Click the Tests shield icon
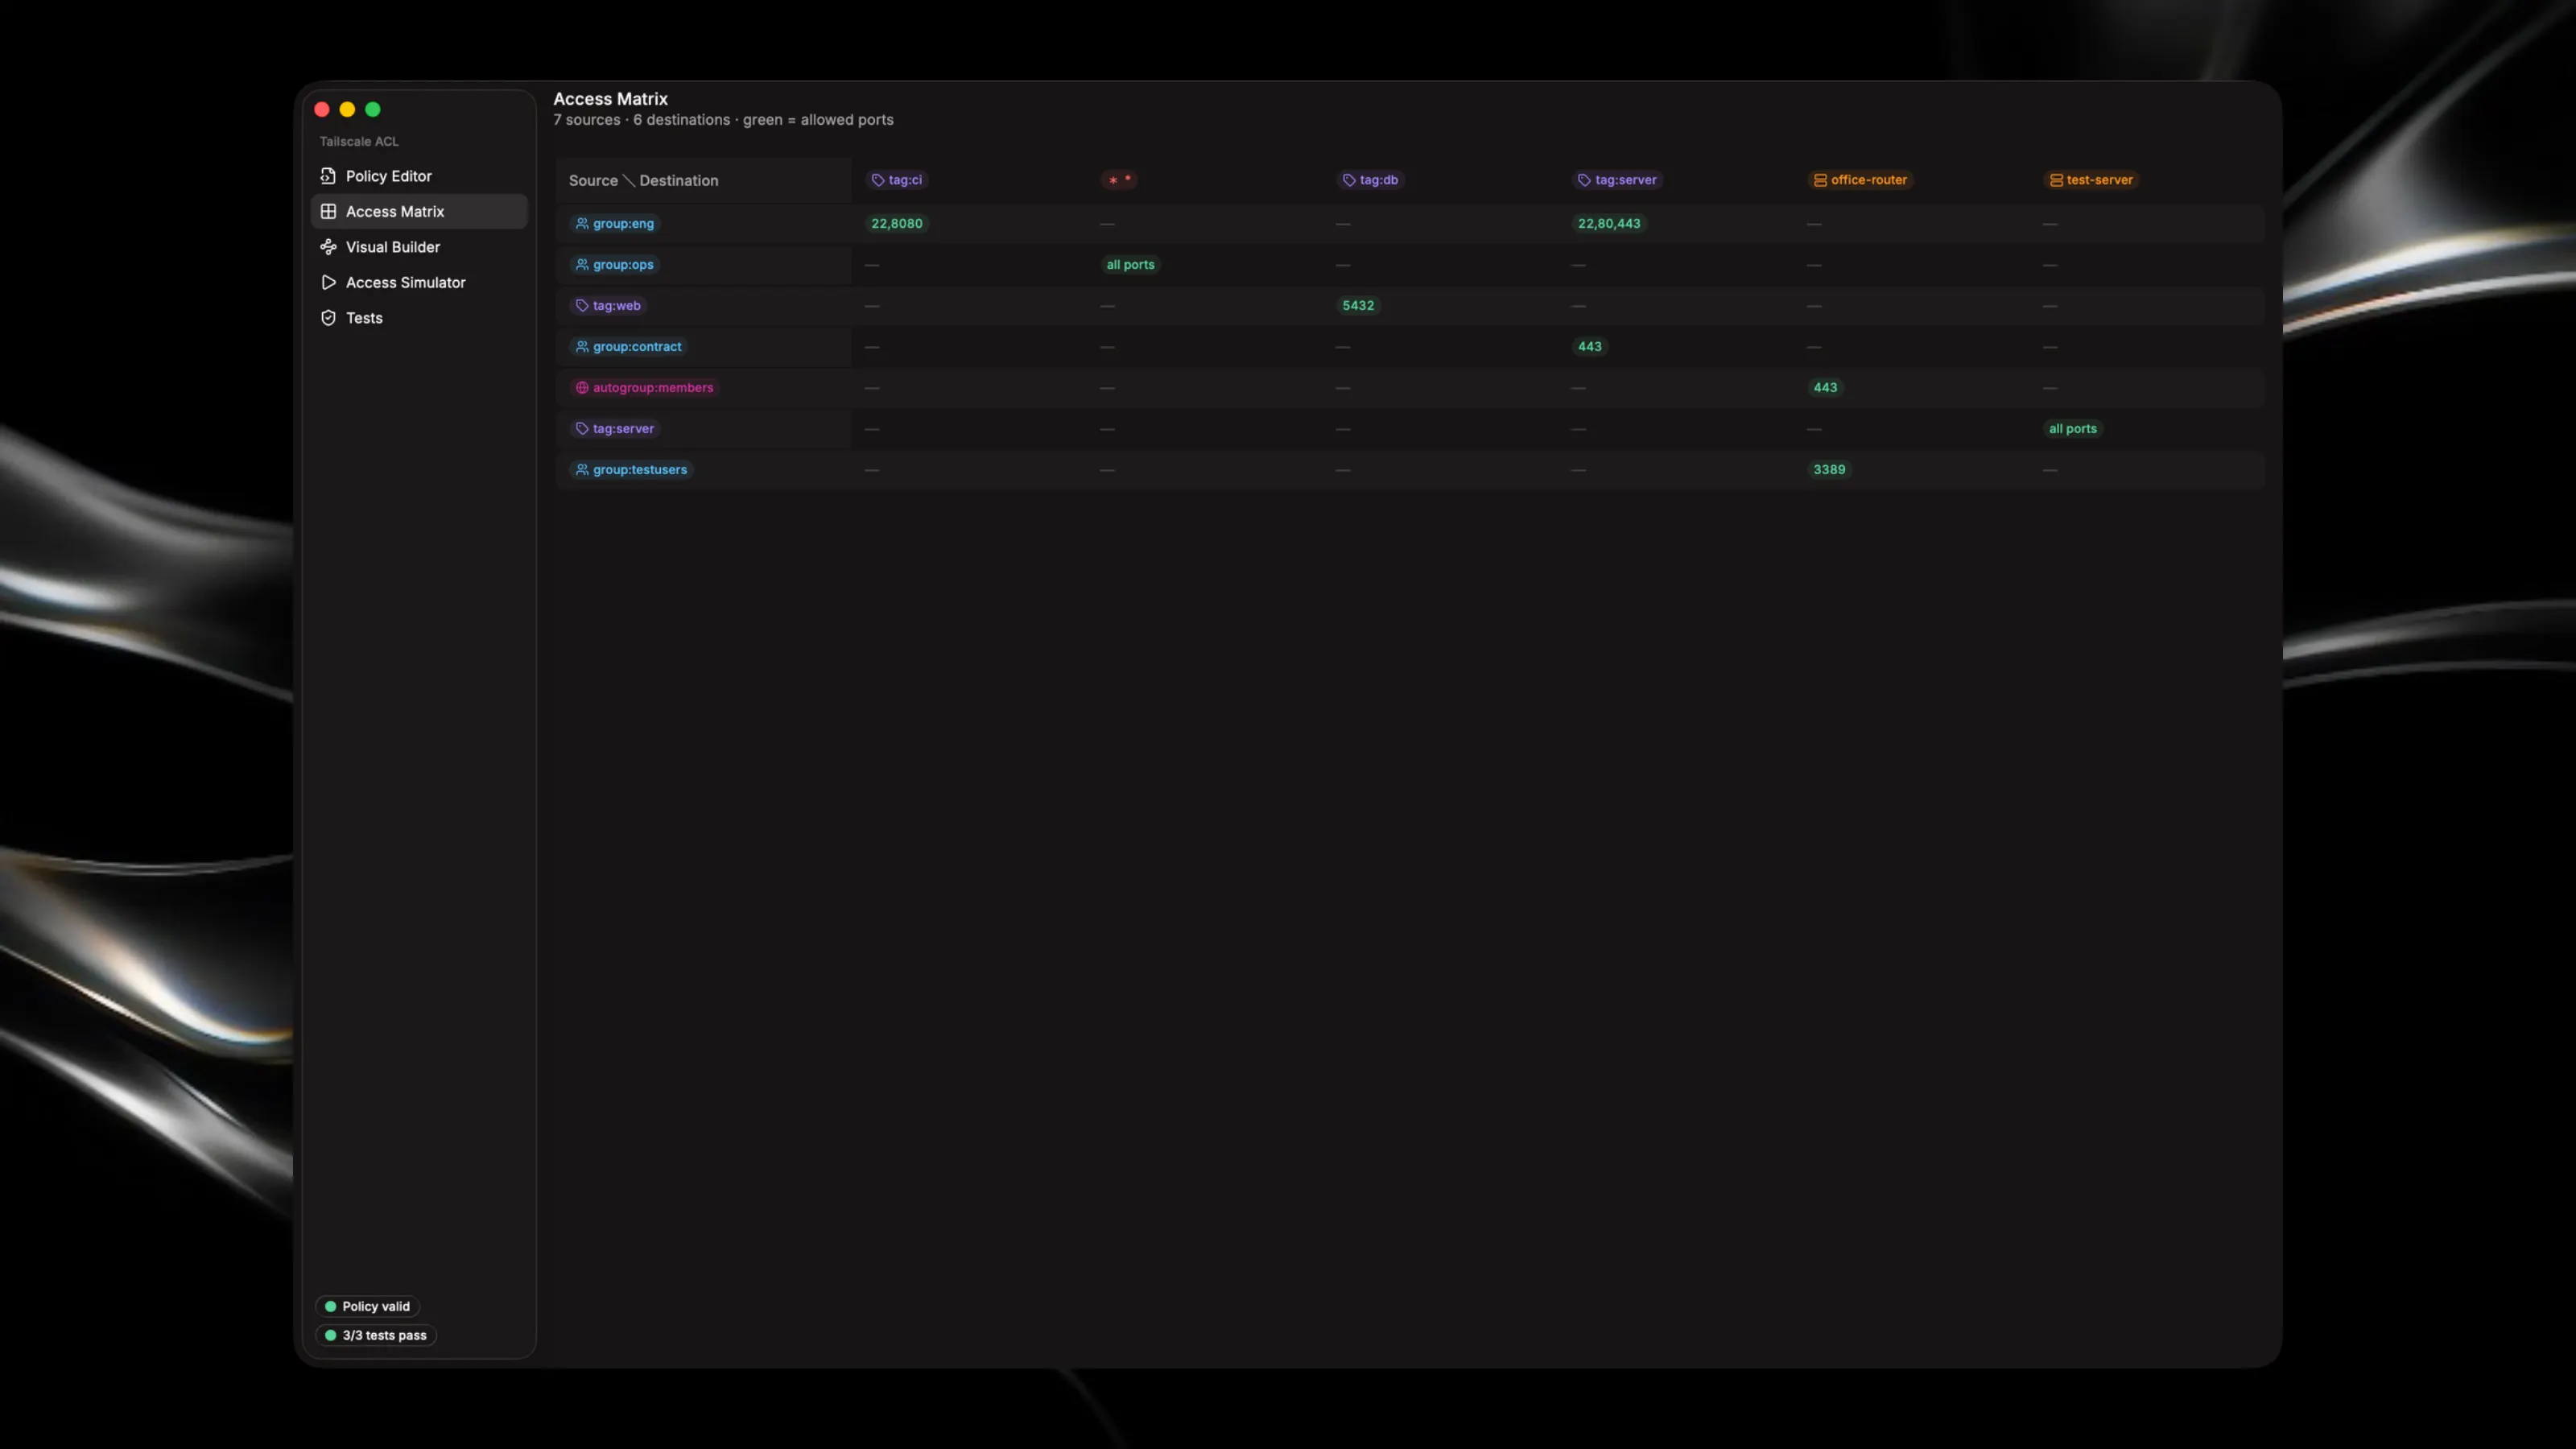Screen dimensions: 2576x1449 pyautogui.click(x=328, y=318)
